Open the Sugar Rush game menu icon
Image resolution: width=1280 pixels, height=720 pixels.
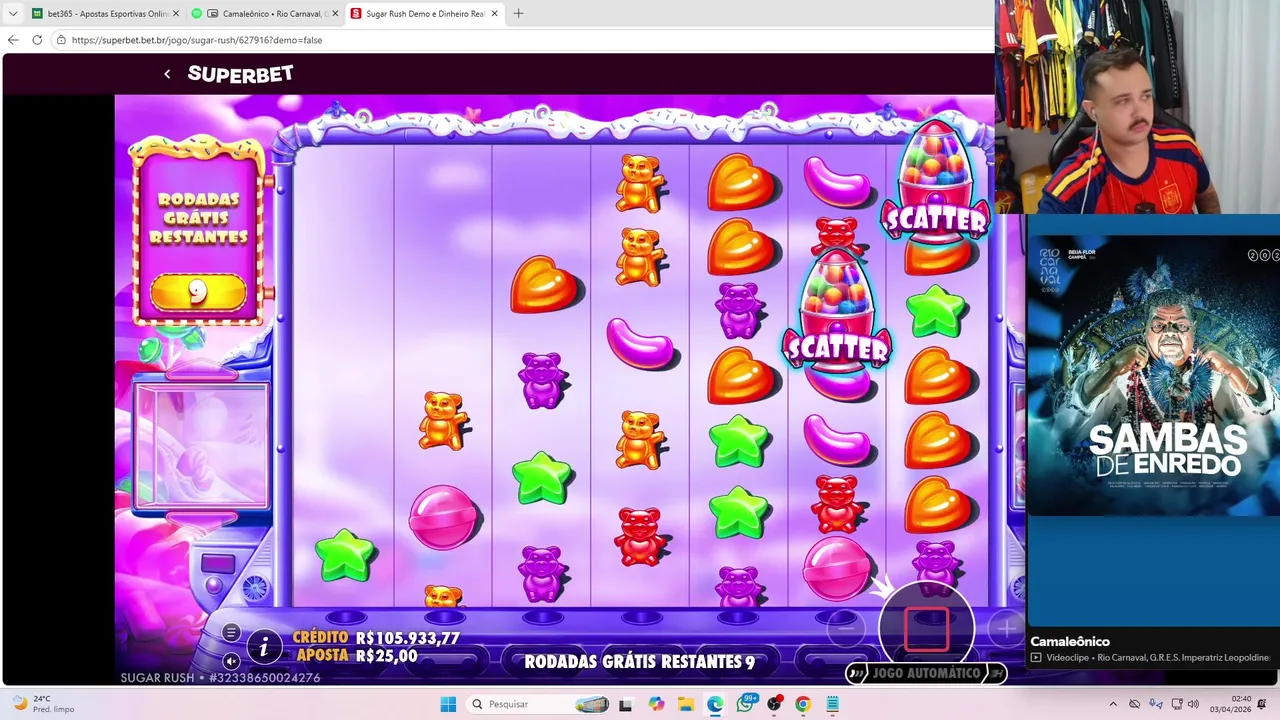(231, 632)
